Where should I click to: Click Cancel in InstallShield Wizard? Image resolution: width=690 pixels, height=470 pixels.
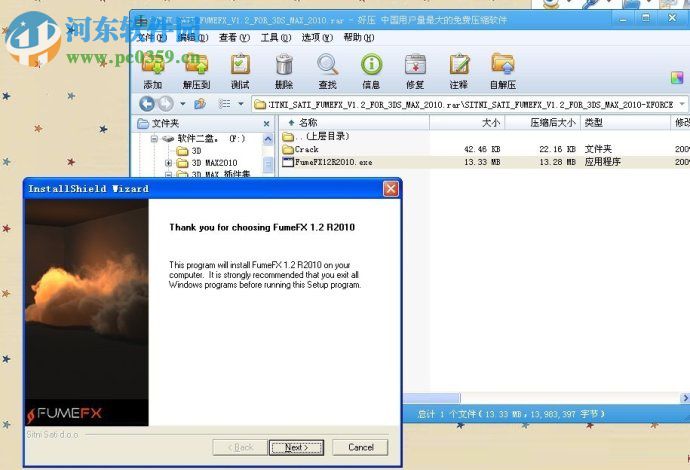click(360, 448)
